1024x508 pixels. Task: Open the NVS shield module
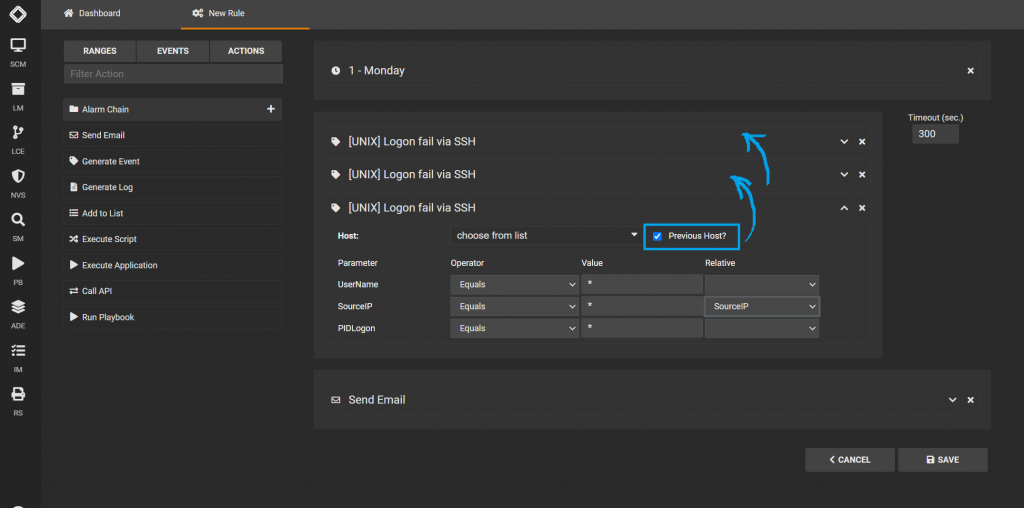pyautogui.click(x=18, y=183)
